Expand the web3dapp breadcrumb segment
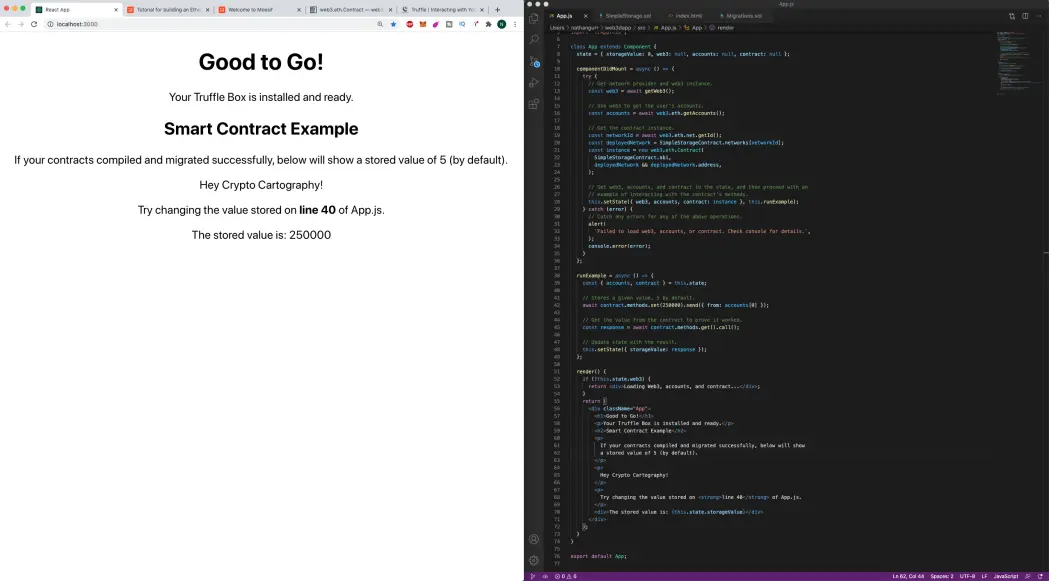This screenshot has height=581, width=1049. pos(617,28)
